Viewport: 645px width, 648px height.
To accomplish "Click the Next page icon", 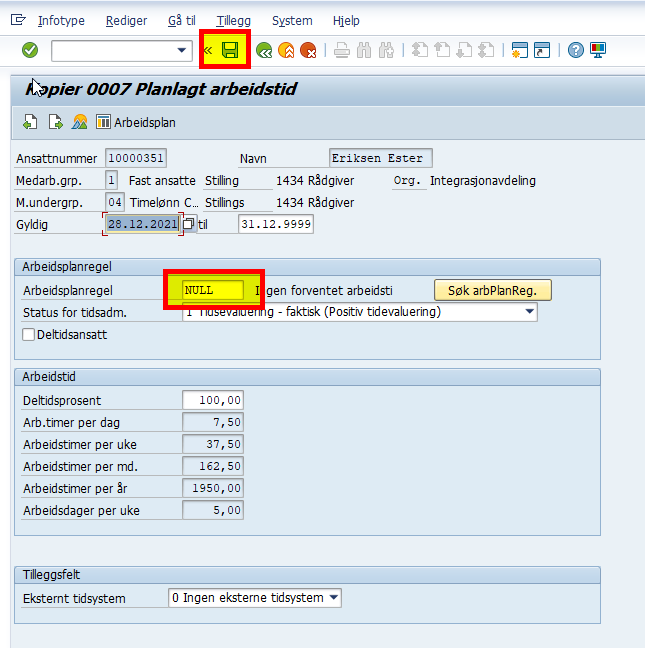I will 464,50.
